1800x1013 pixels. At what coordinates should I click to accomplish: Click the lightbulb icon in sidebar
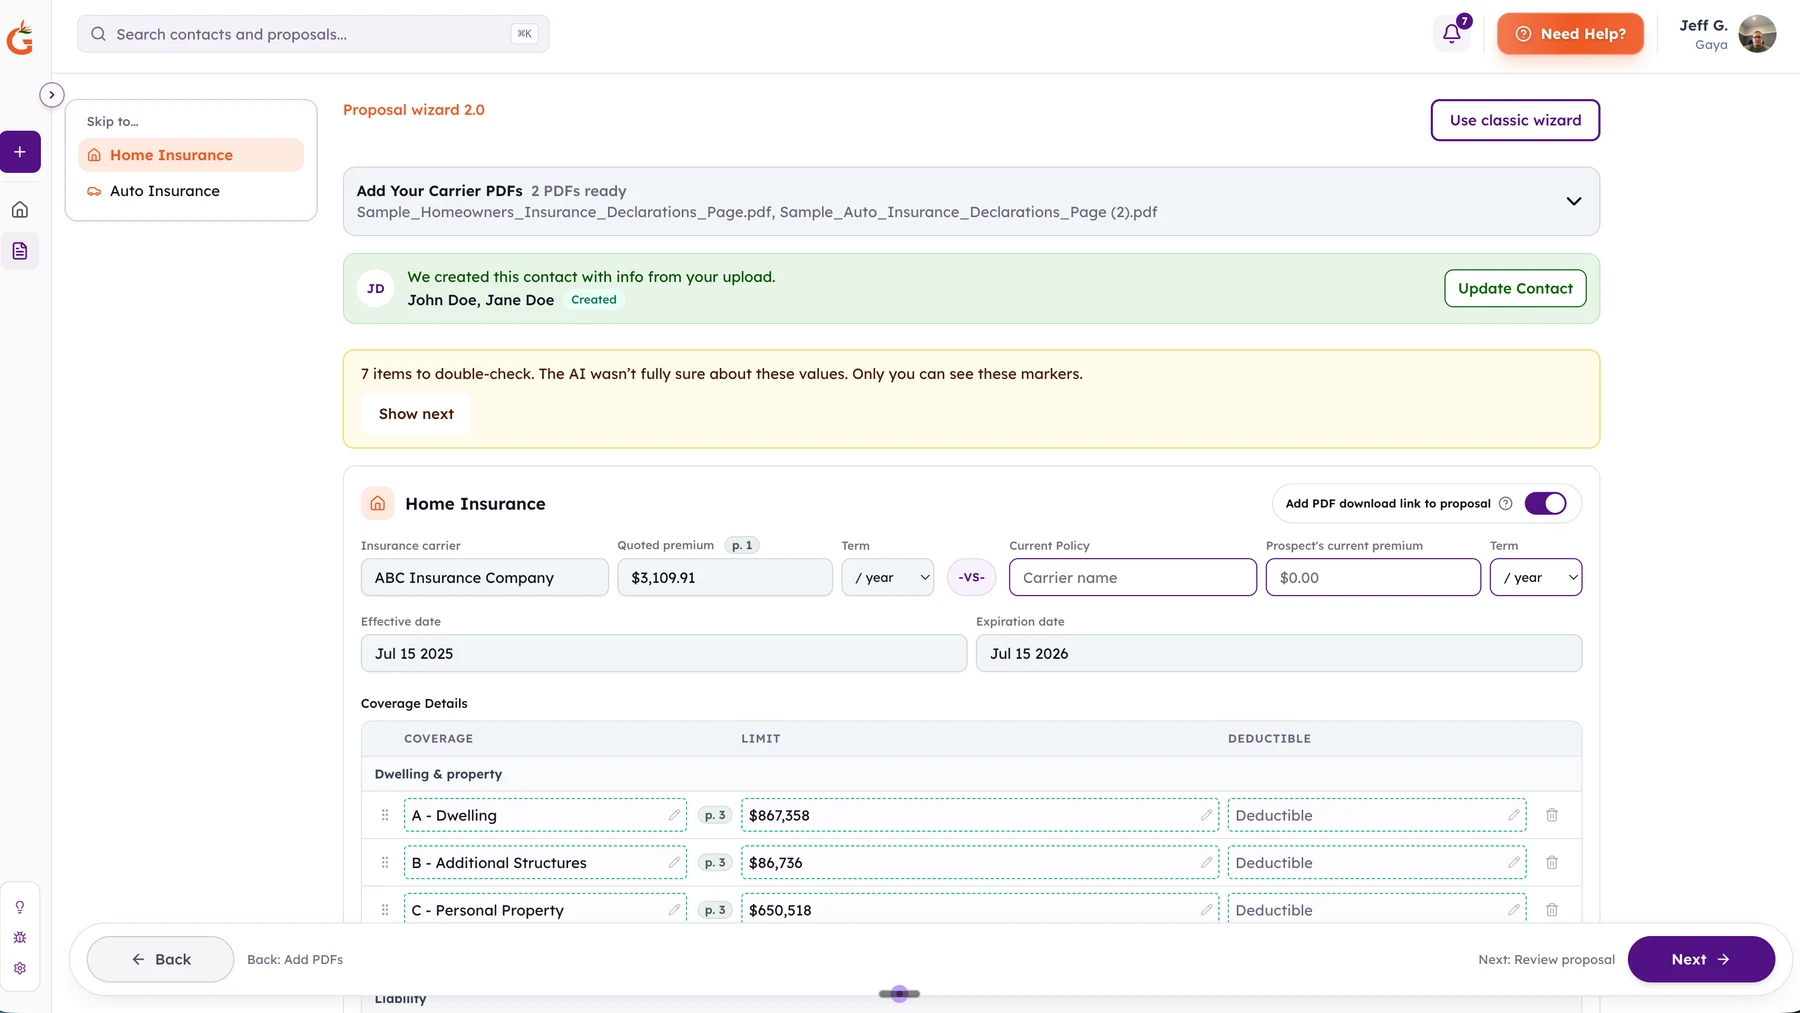coord(20,907)
